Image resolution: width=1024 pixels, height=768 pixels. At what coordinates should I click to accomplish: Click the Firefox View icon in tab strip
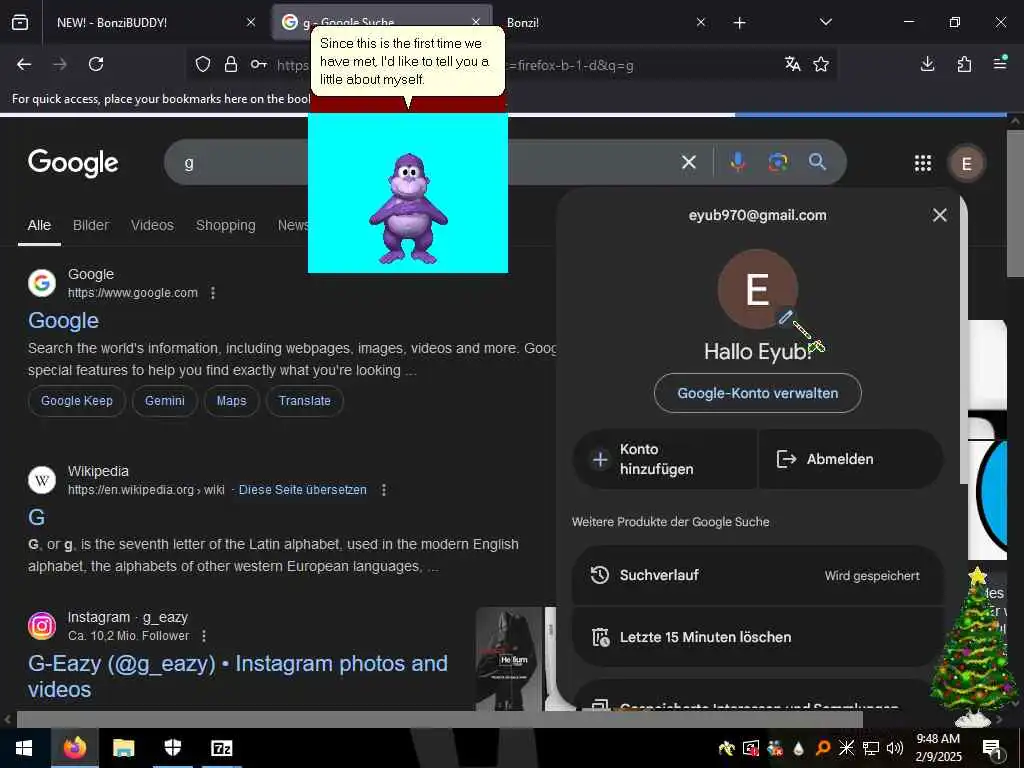[x=20, y=22]
